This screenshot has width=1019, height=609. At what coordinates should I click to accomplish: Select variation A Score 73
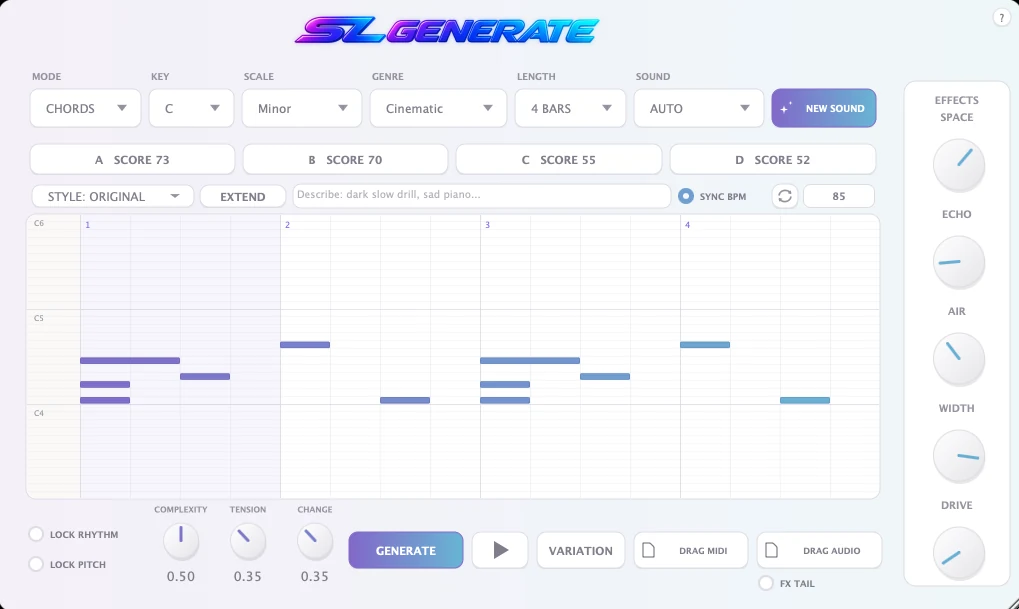click(x=132, y=159)
